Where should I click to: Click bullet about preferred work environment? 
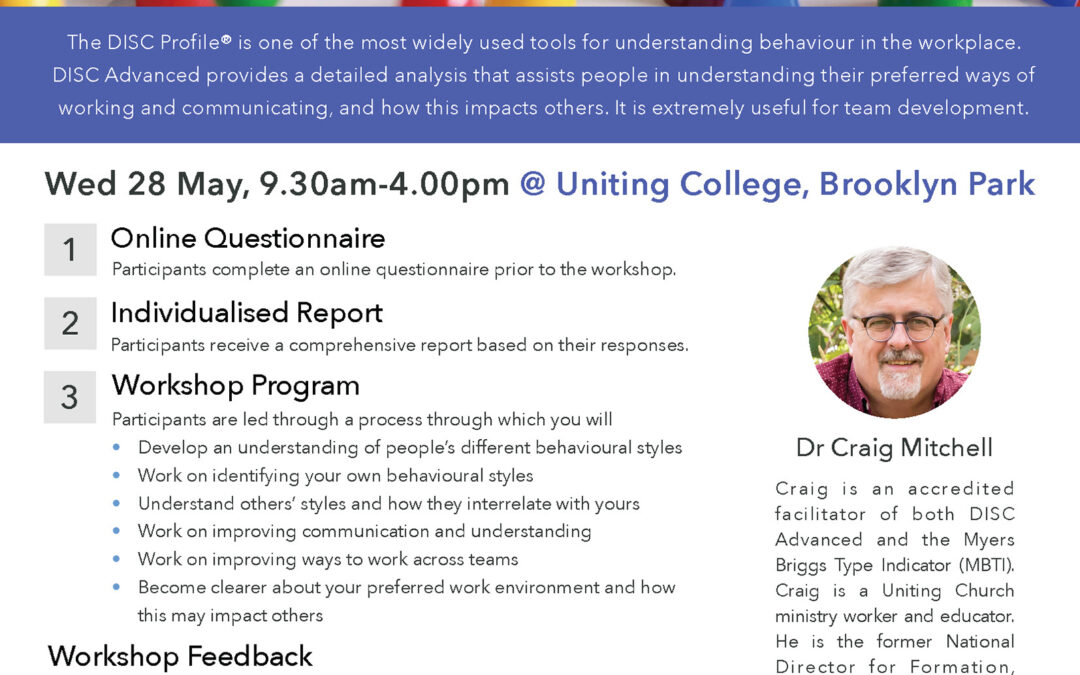(x=406, y=601)
